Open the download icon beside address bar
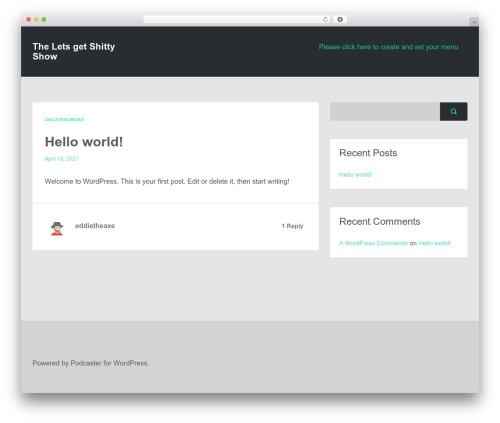The width and height of the screenshot is (500, 423). [x=340, y=19]
